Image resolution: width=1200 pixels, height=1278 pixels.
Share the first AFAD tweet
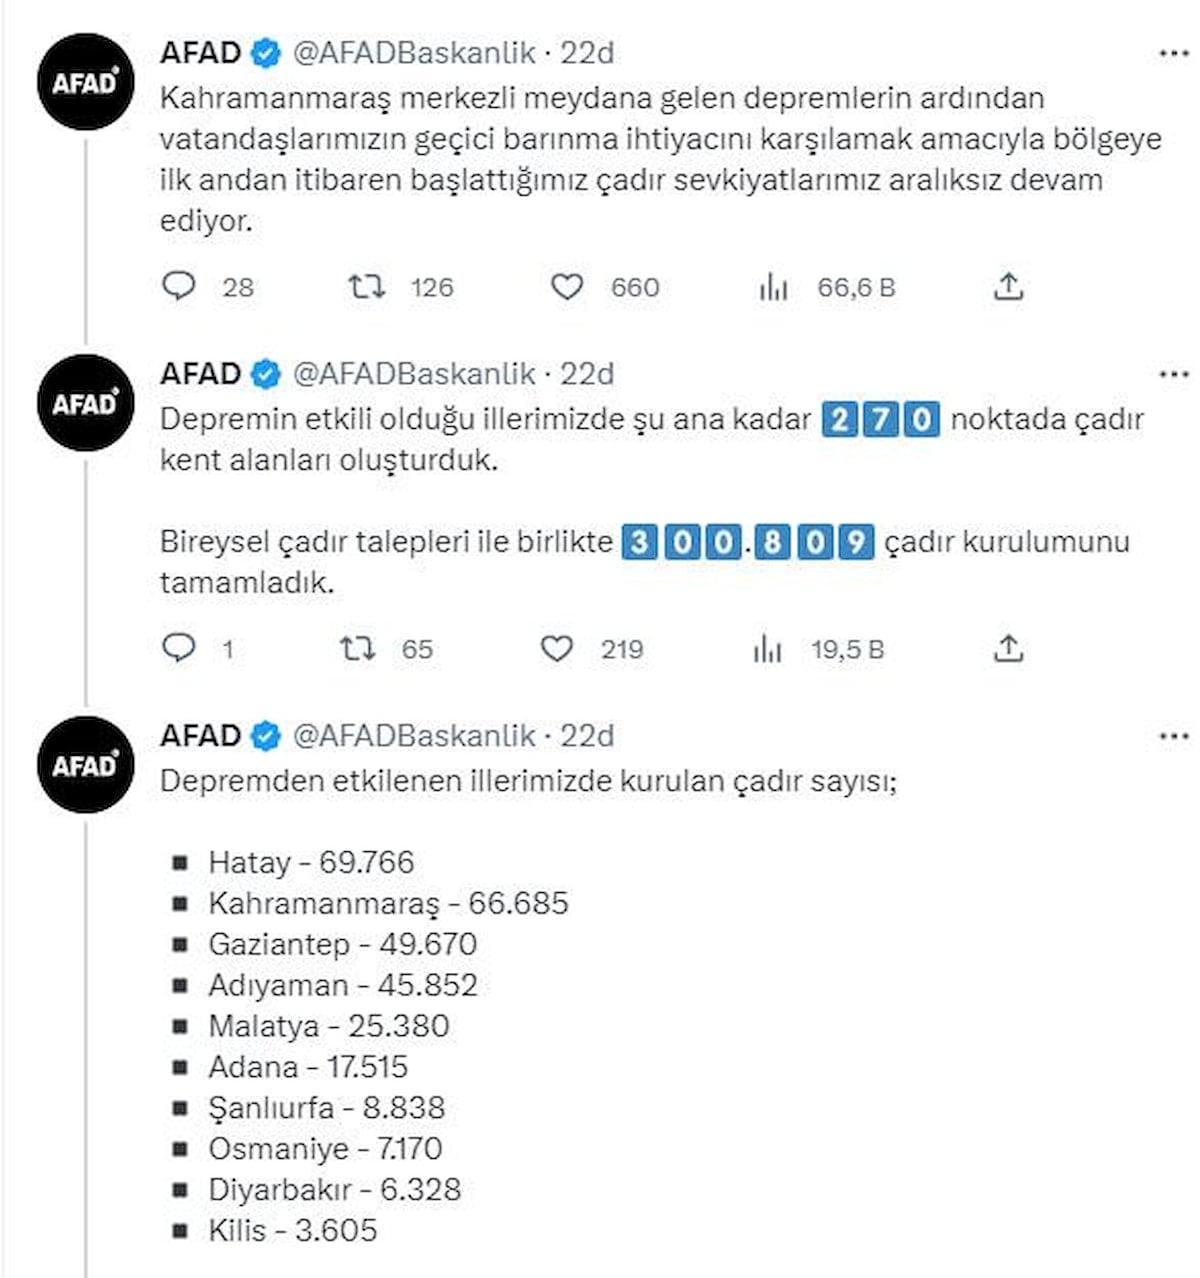[x=1009, y=287]
